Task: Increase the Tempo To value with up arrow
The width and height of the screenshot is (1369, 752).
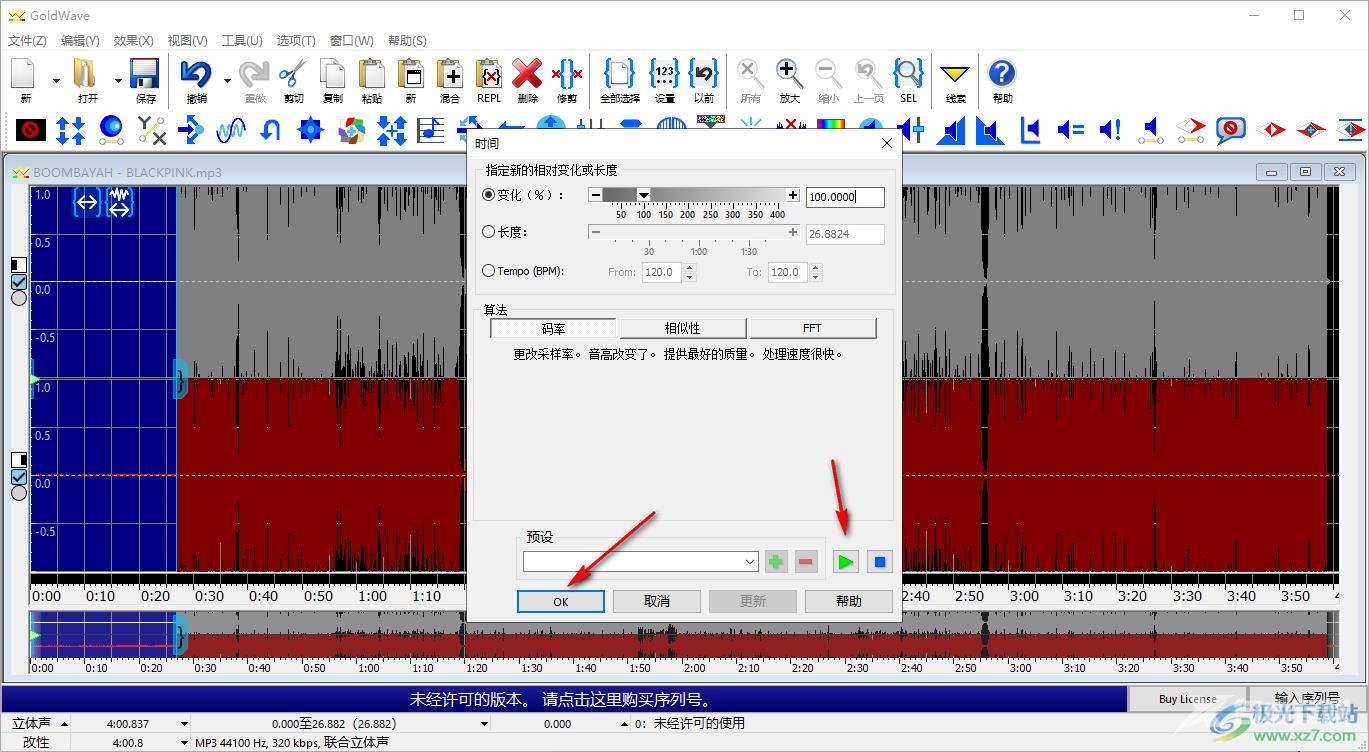Action: tap(816, 267)
